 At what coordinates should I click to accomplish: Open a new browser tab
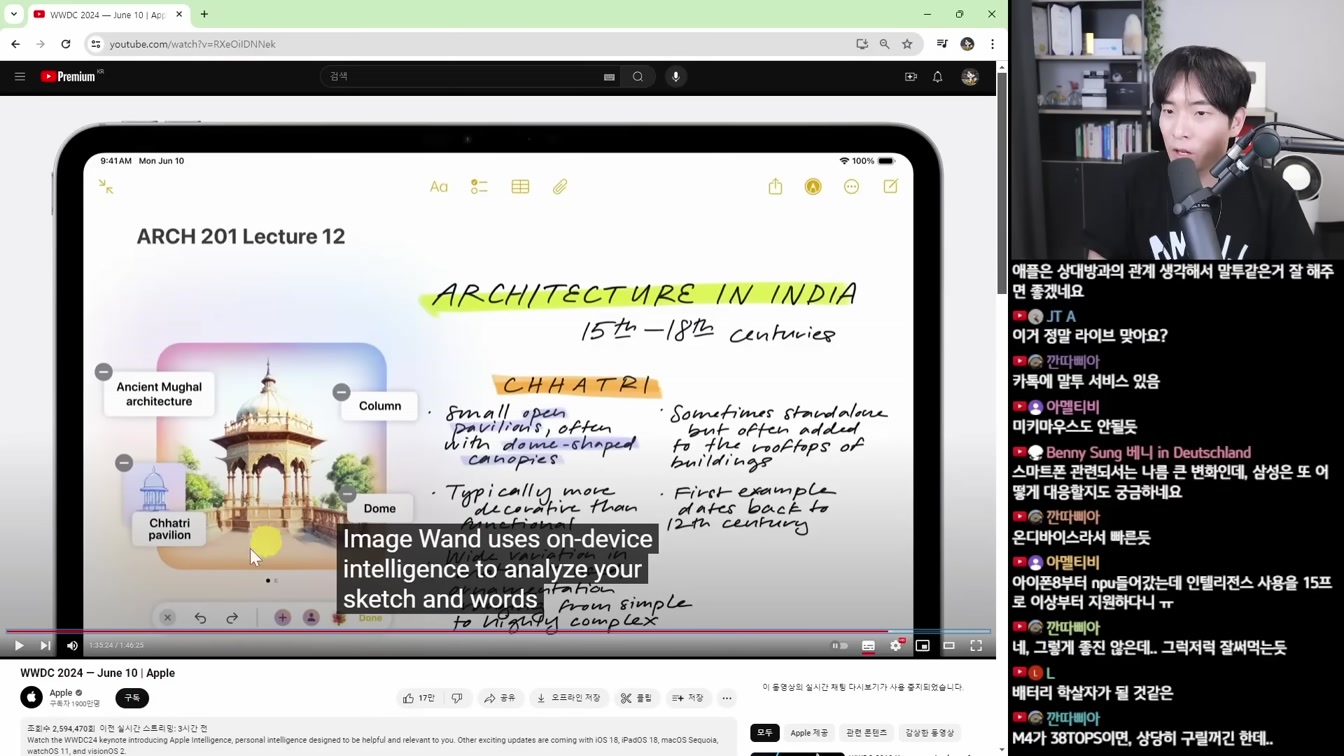click(x=204, y=14)
